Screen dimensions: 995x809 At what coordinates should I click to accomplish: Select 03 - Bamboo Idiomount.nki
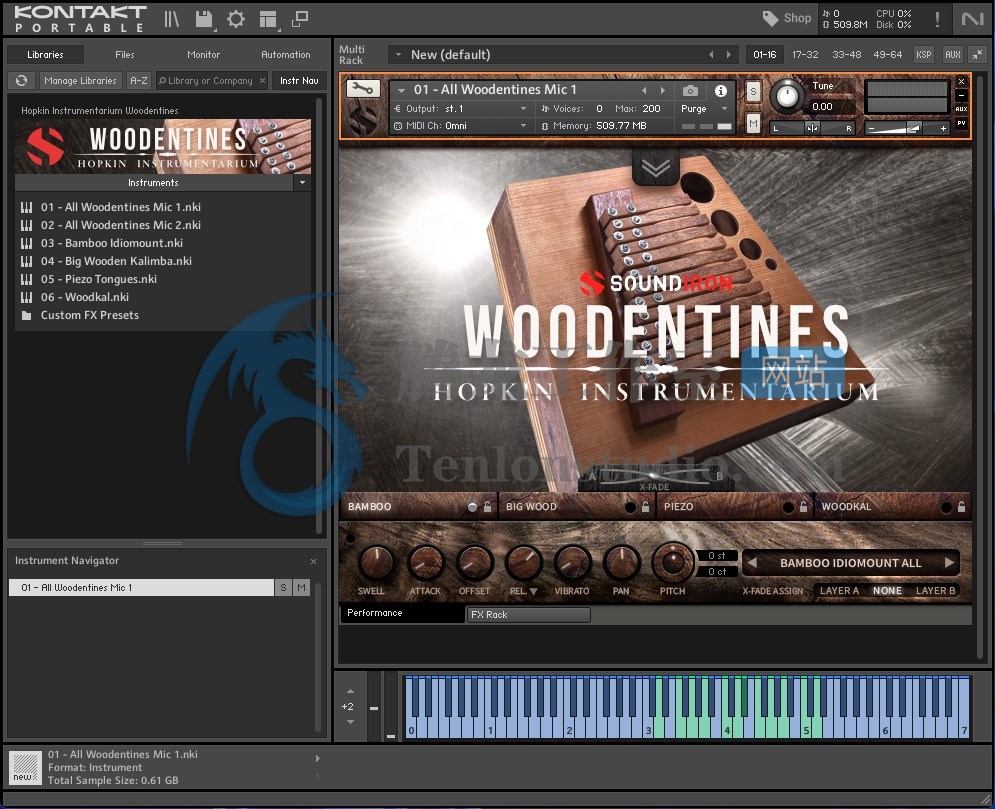tap(112, 243)
